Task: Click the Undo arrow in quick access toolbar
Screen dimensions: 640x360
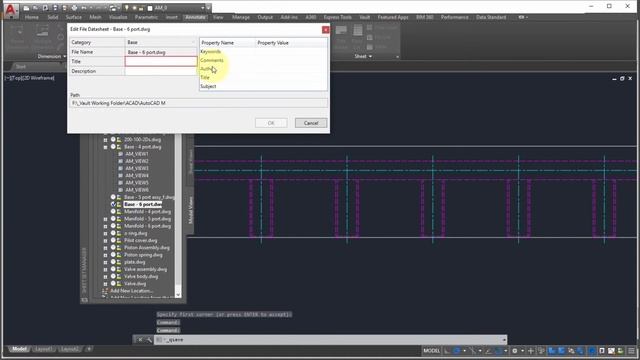Action: 84,8
